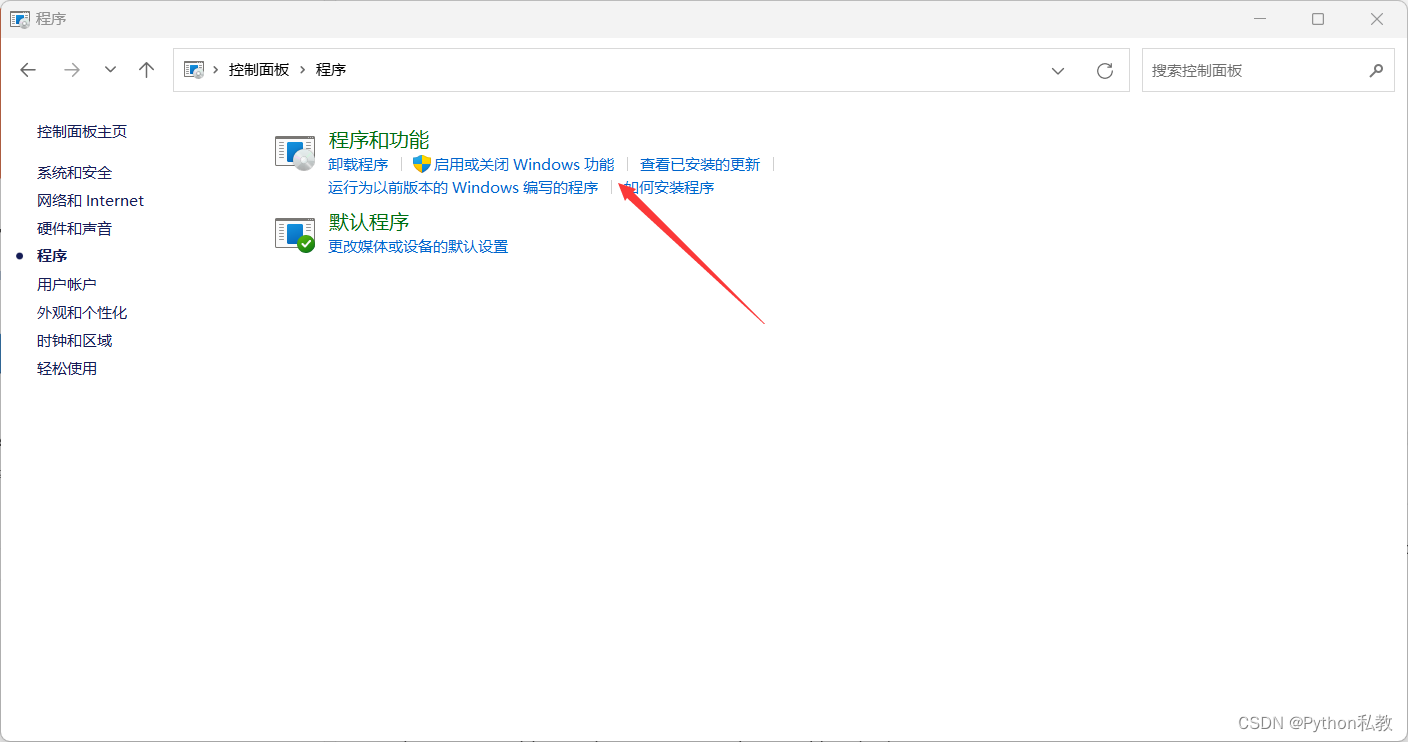This screenshot has width=1408, height=742.
Task: Open 用户帐户 category
Action: pos(67,285)
